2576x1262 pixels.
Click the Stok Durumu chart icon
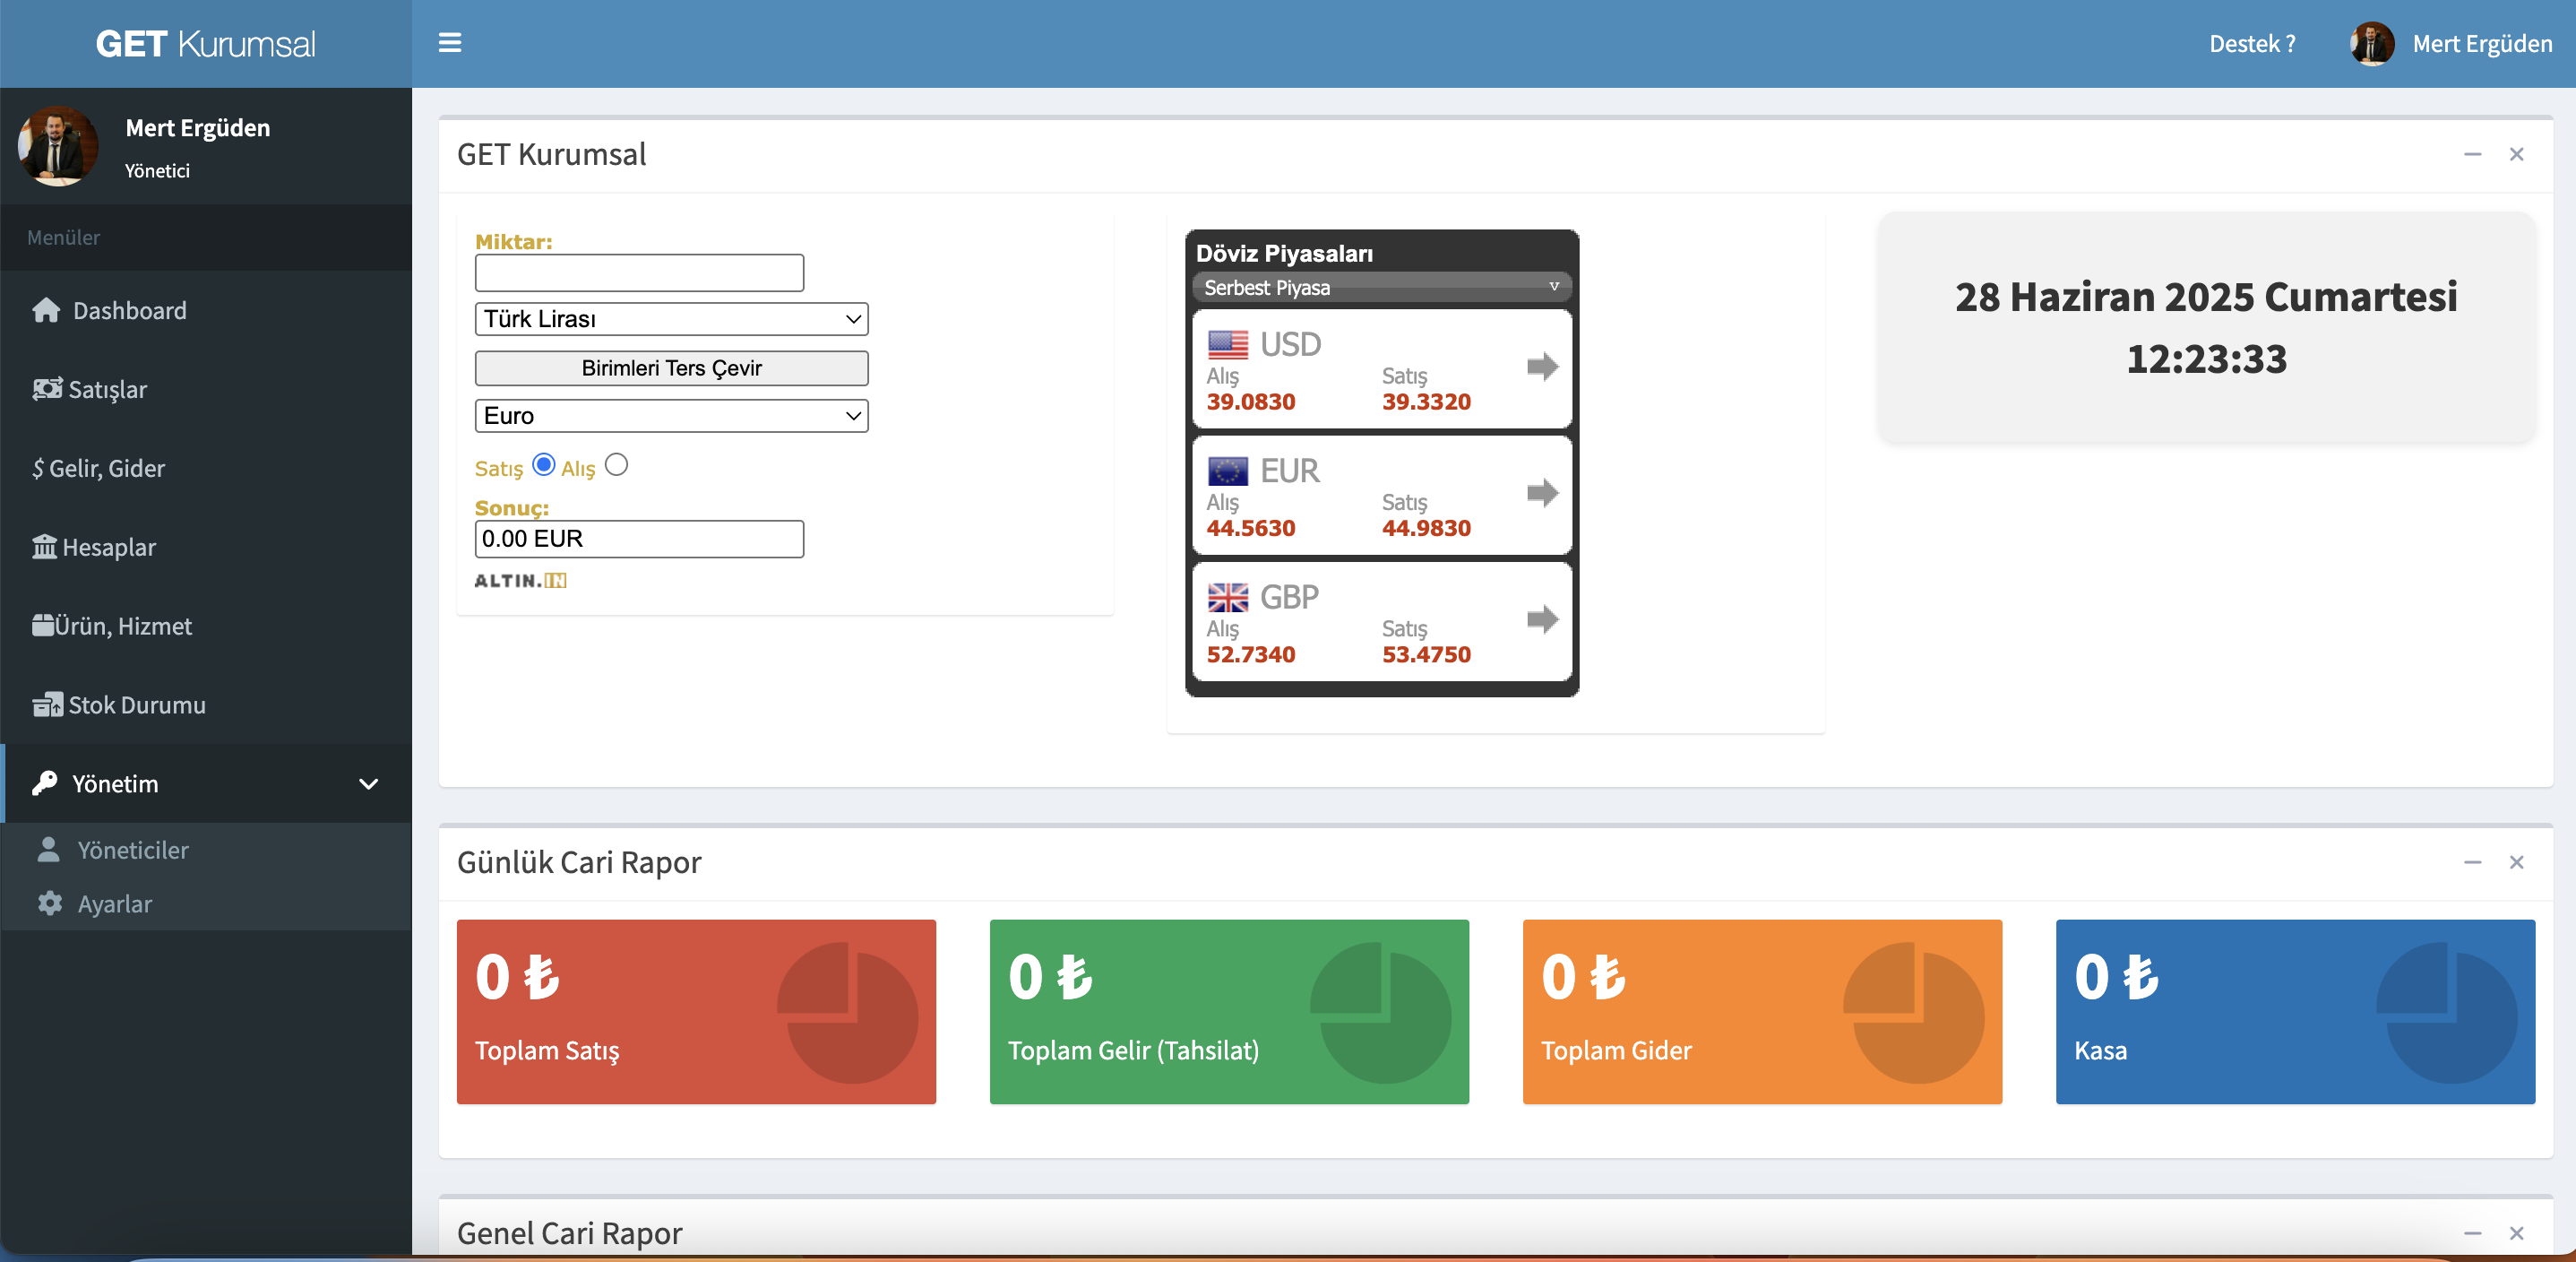(47, 704)
